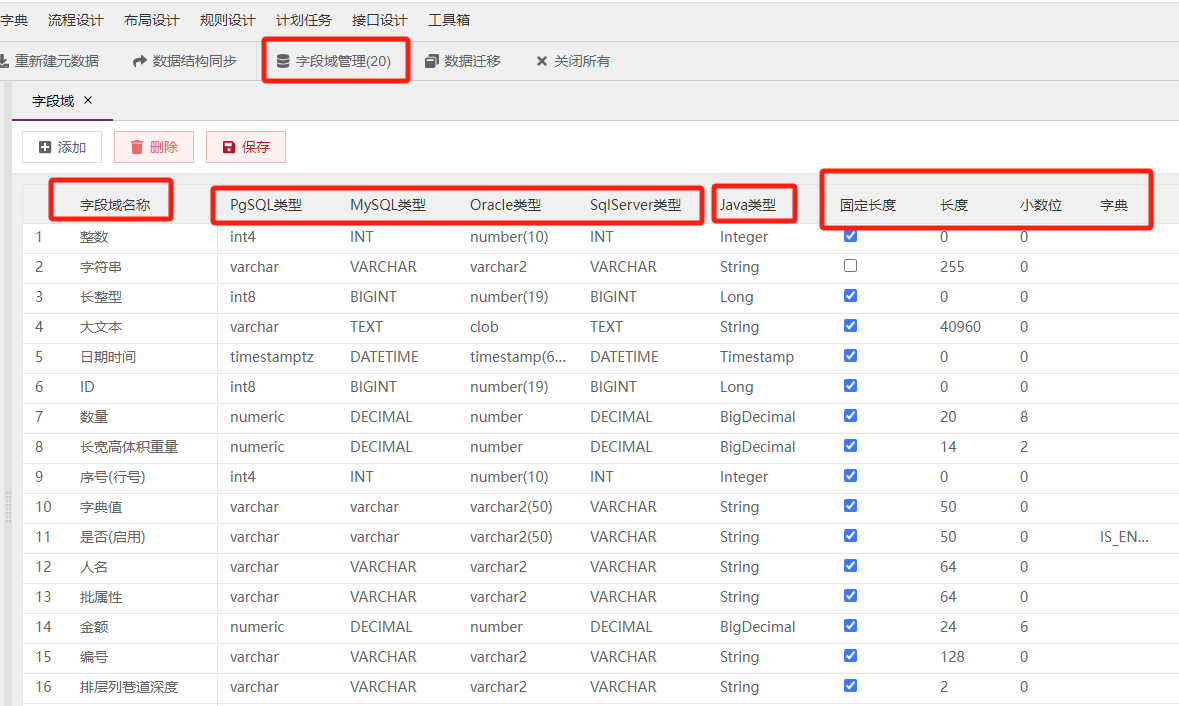Select the 批属性 name cell

tap(101, 597)
